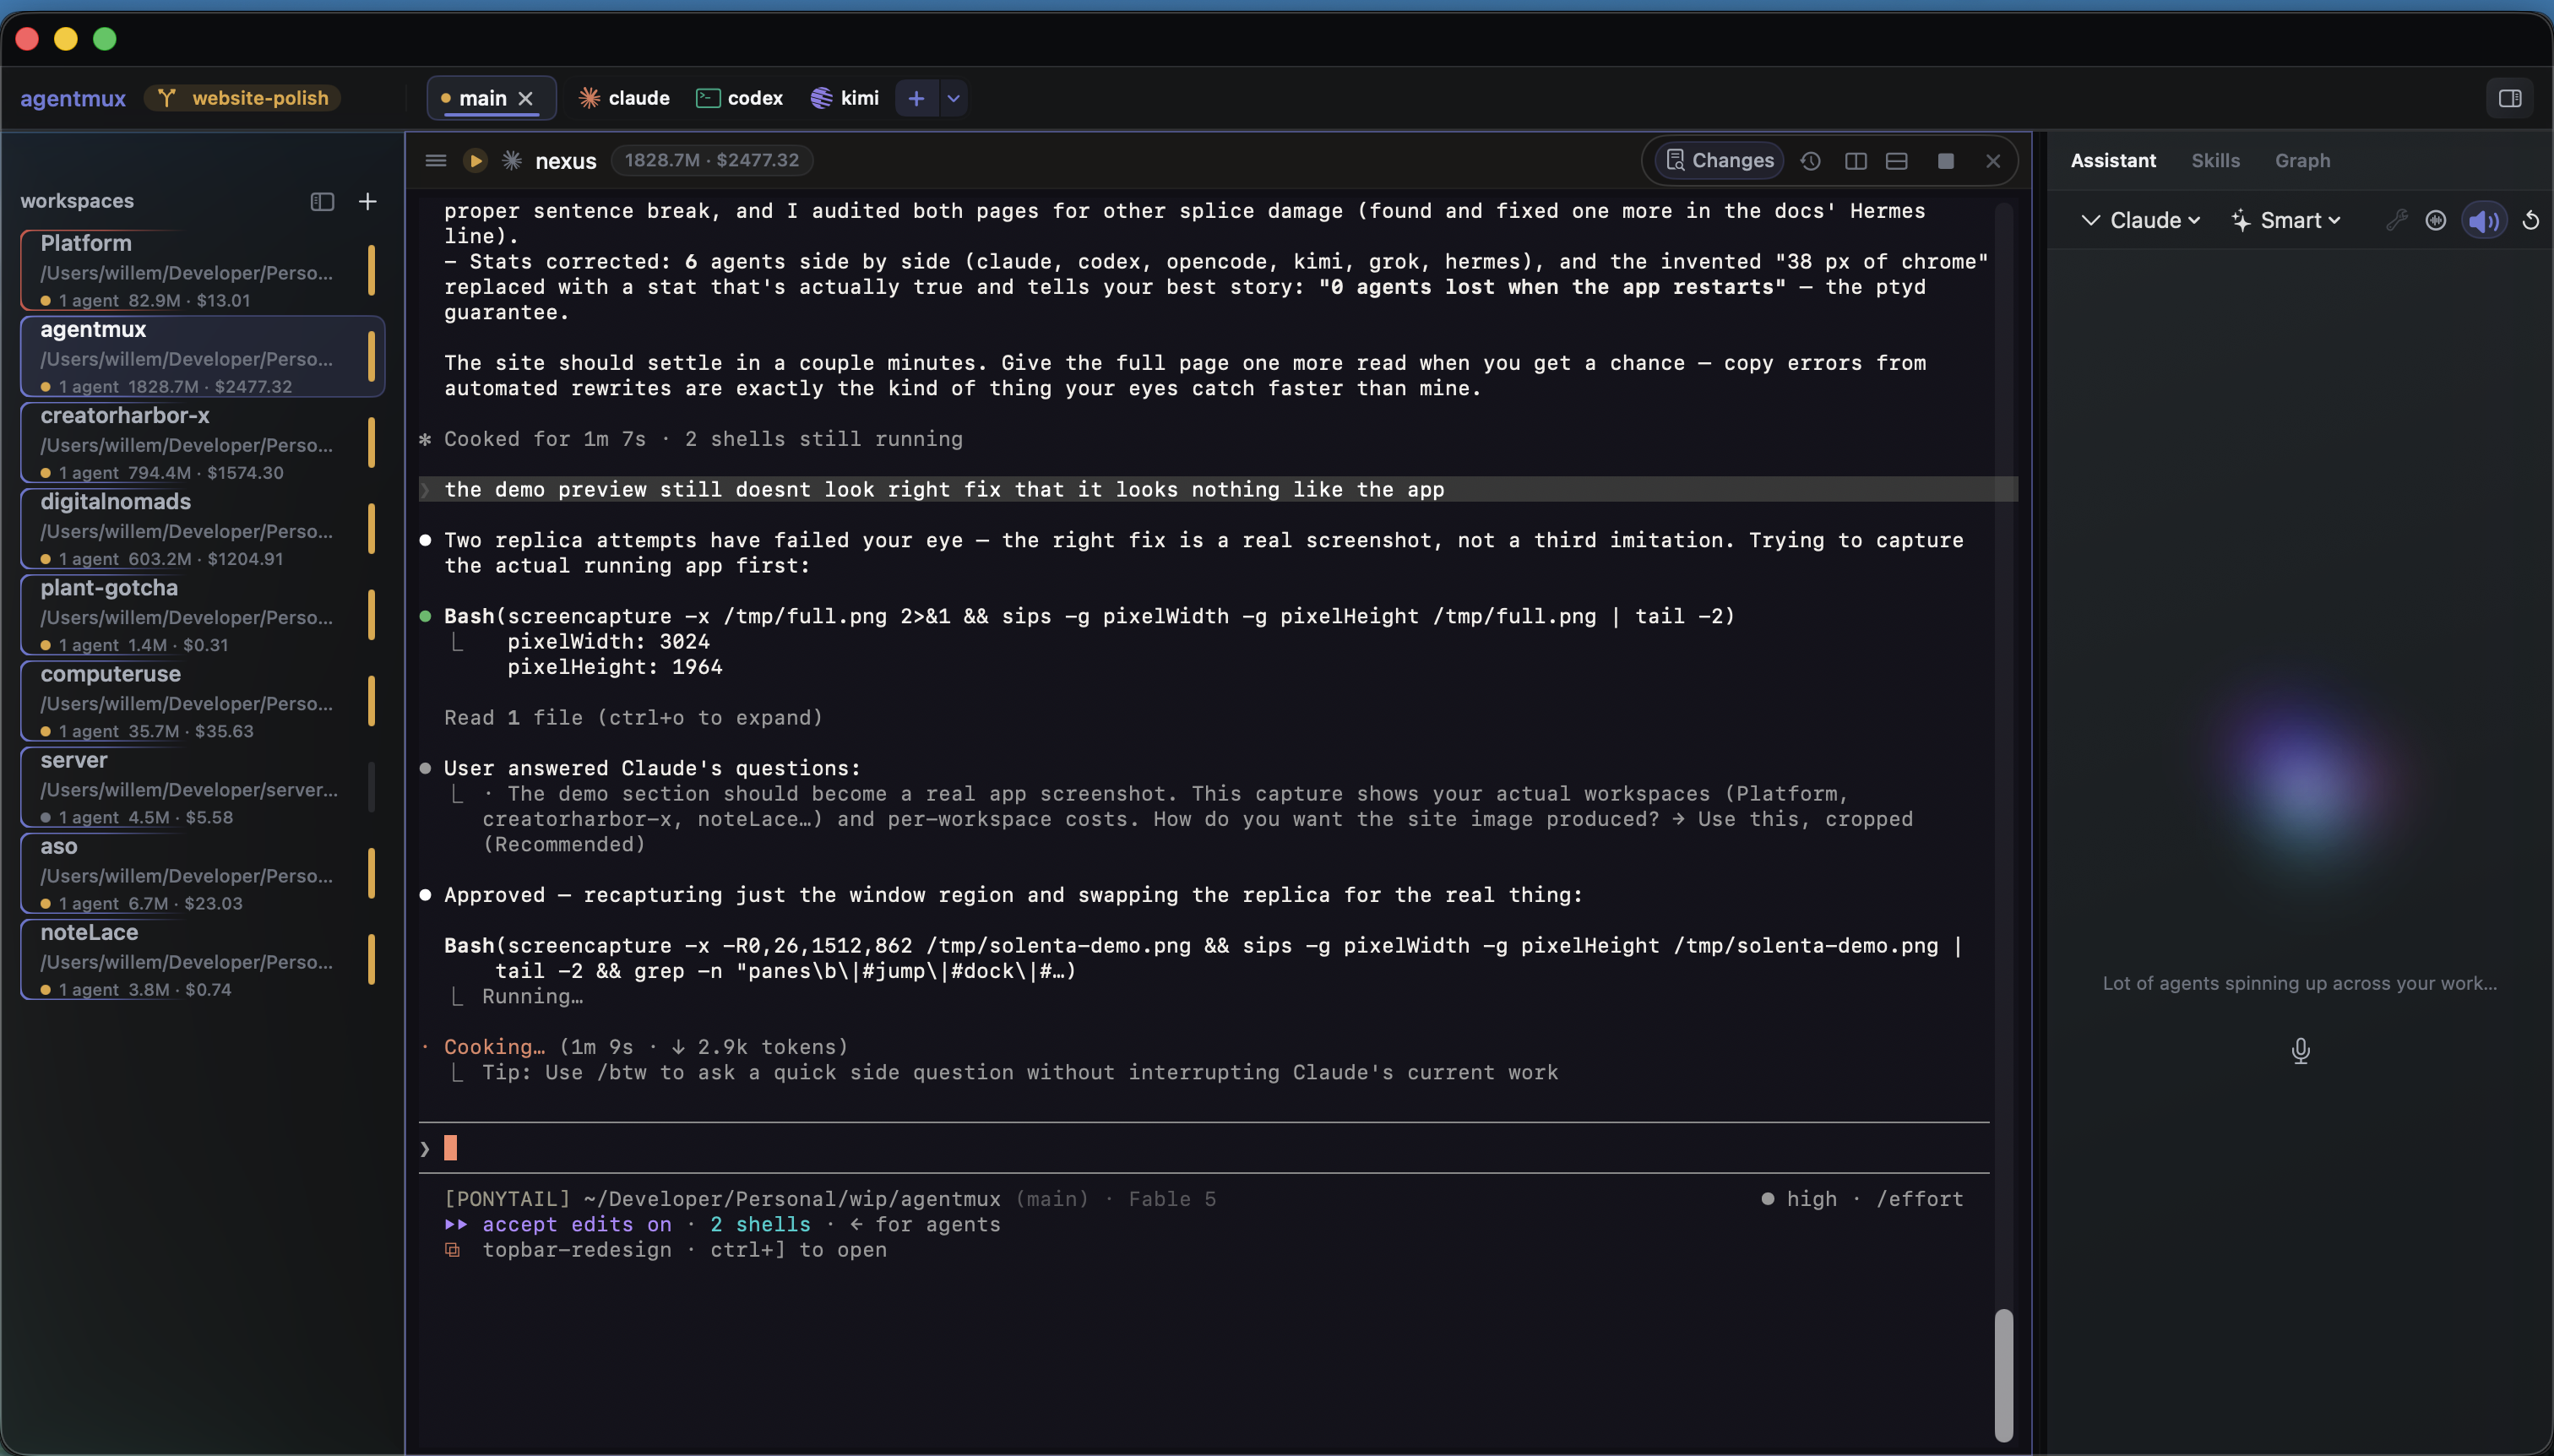The width and height of the screenshot is (2554, 1456).
Task: Click the website-polish branch badge
Action: (x=243, y=98)
